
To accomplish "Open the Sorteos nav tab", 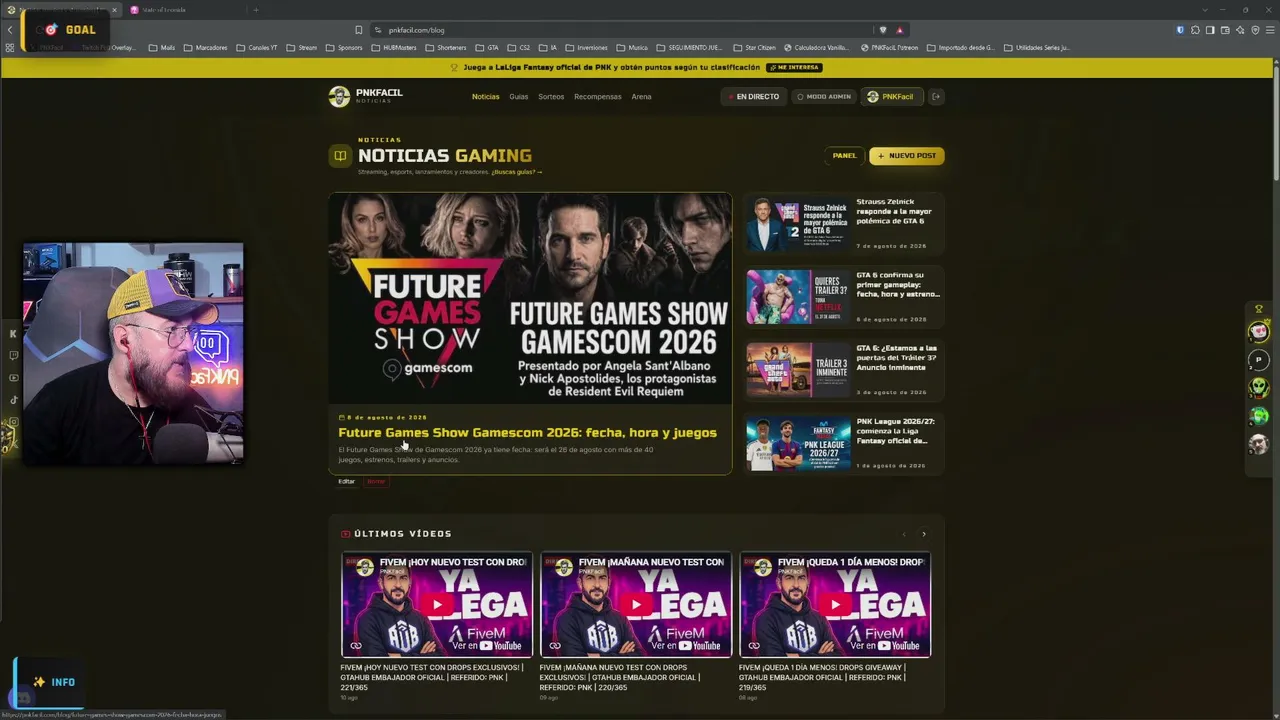I will (x=551, y=97).
